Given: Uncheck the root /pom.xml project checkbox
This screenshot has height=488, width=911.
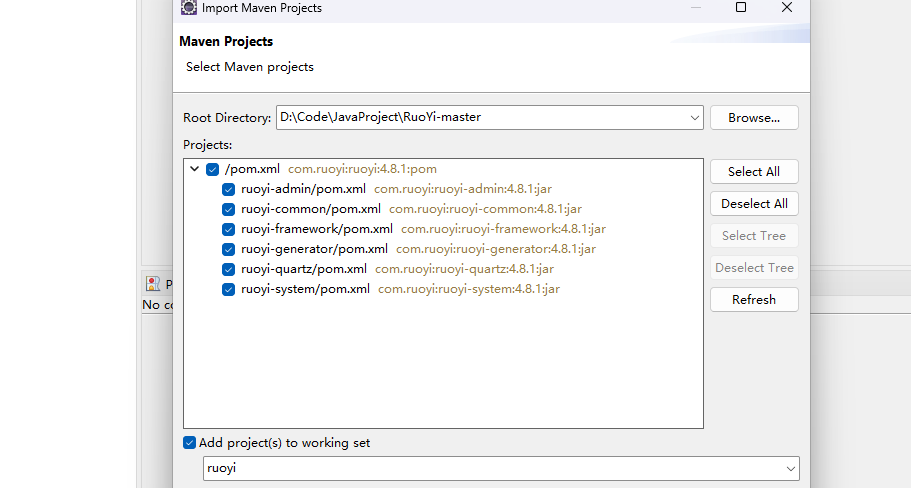Looking at the screenshot, I should click(213, 170).
